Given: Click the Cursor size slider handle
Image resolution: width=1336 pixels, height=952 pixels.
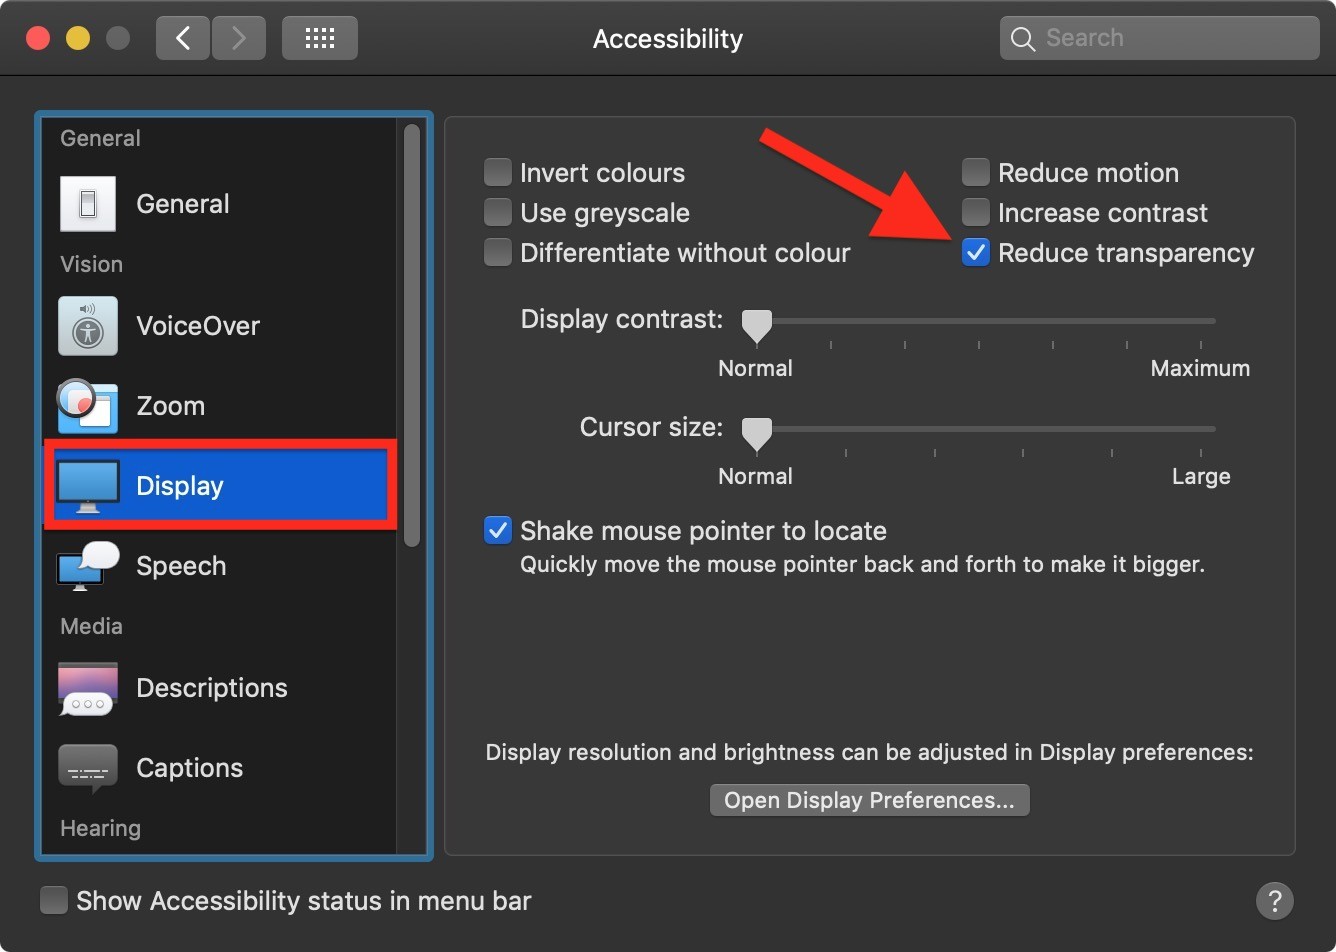Looking at the screenshot, I should 757,432.
